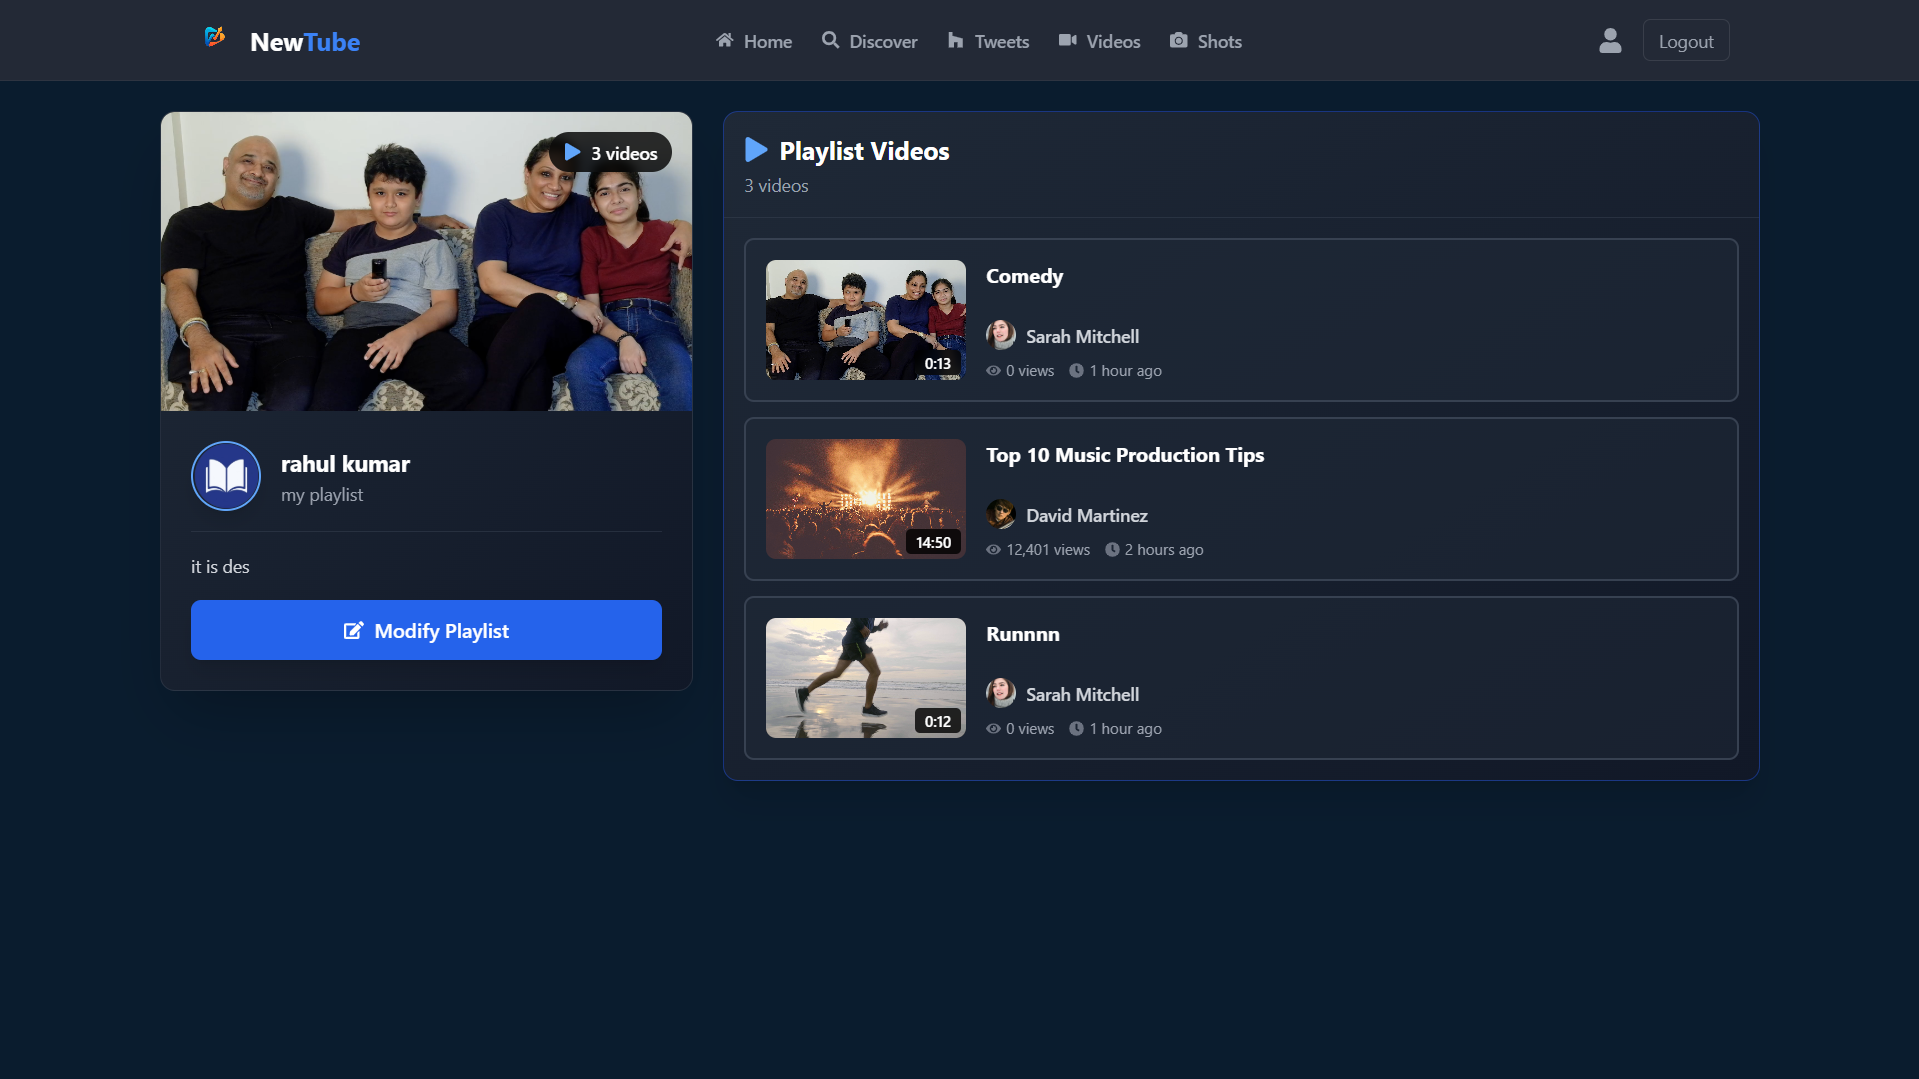Open the Runnnn video thumbnail

(x=865, y=678)
